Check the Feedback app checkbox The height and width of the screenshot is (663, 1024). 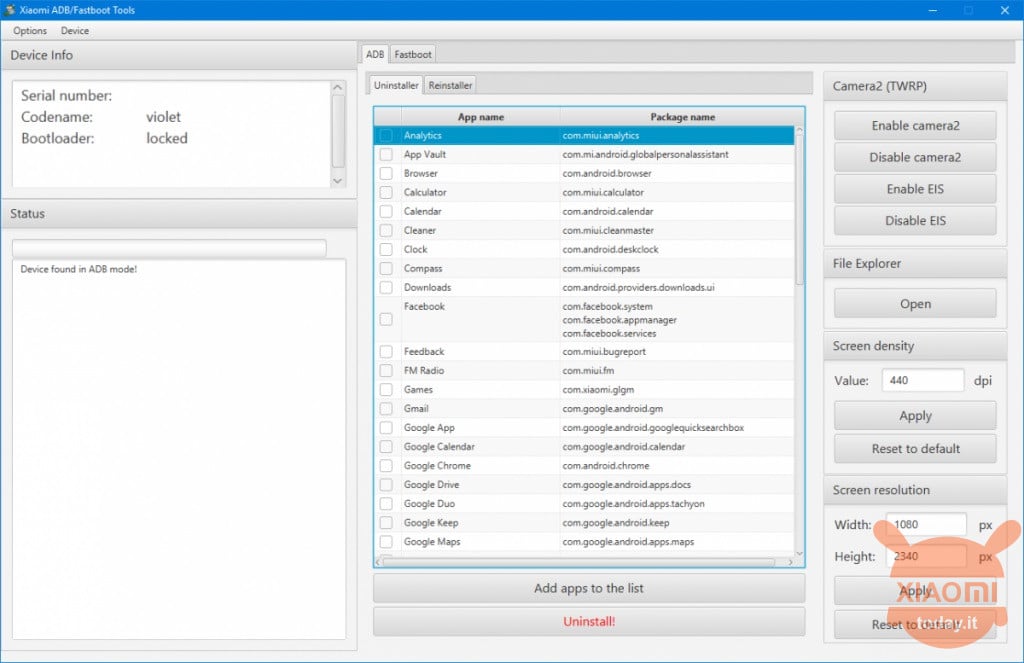click(386, 351)
